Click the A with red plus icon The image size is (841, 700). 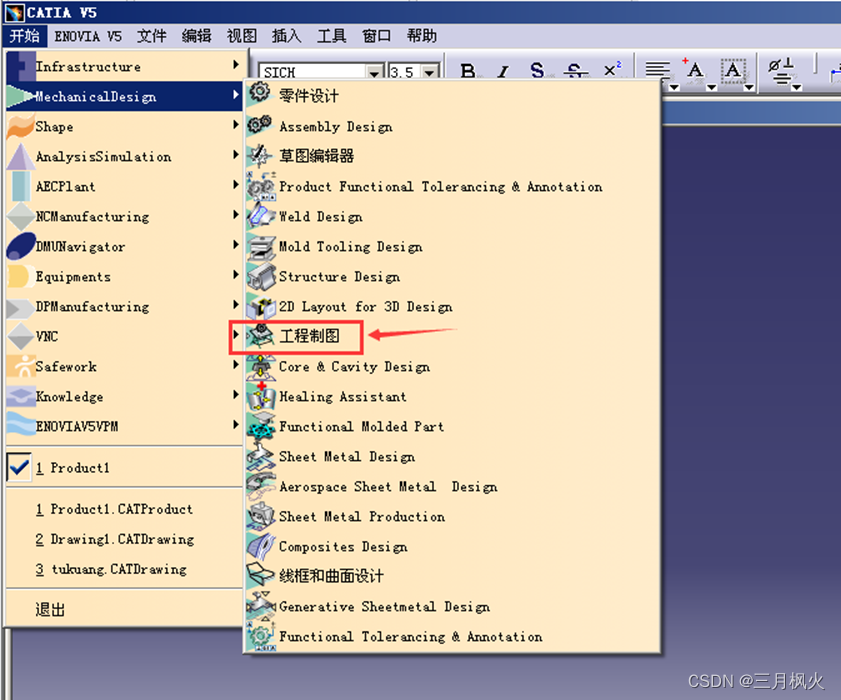click(695, 69)
